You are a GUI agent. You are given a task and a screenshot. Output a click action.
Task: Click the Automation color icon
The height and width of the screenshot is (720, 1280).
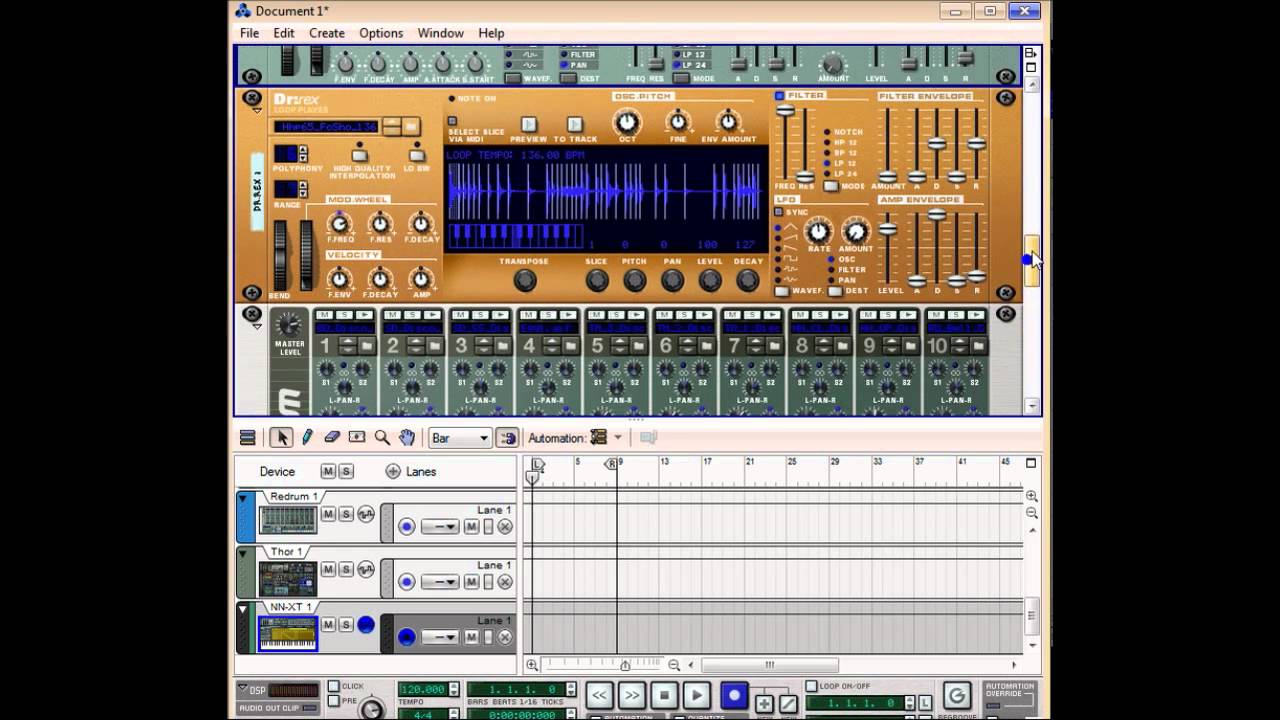[x=599, y=437]
